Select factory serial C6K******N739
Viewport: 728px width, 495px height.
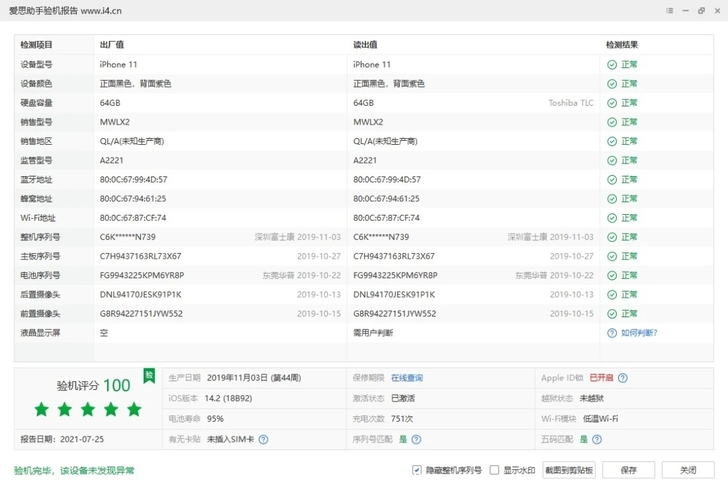coord(128,237)
